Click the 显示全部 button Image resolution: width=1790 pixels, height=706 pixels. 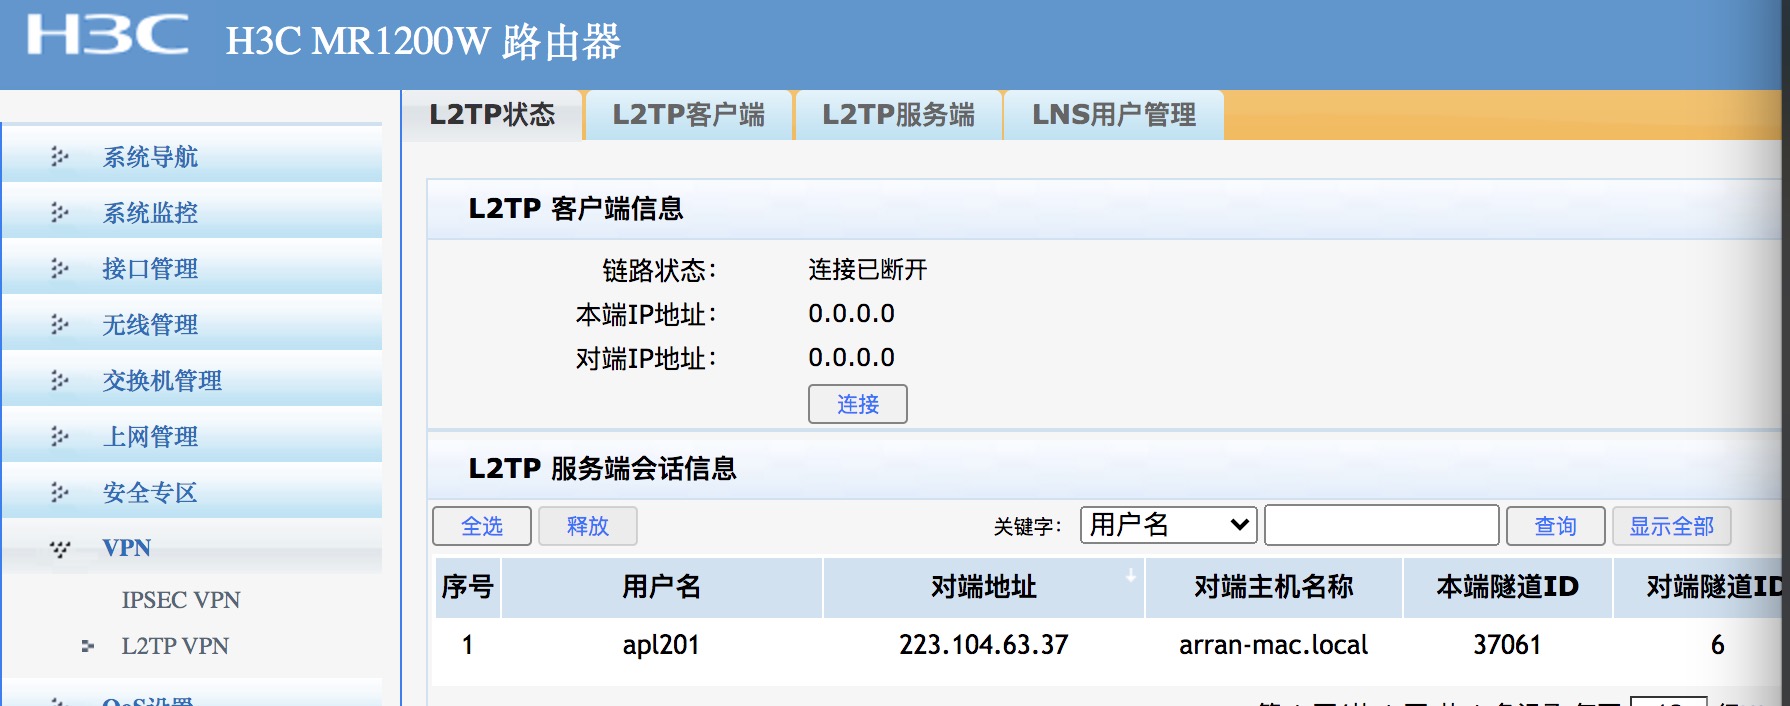[x=1672, y=526]
